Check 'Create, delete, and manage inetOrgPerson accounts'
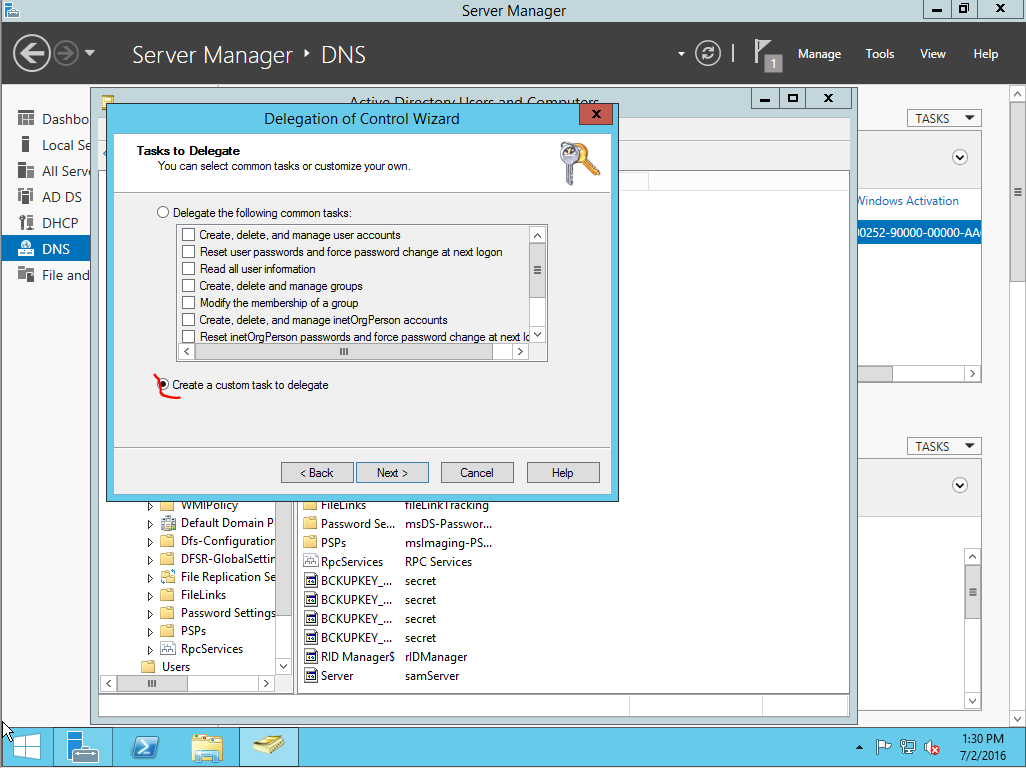 pyautogui.click(x=188, y=319)
